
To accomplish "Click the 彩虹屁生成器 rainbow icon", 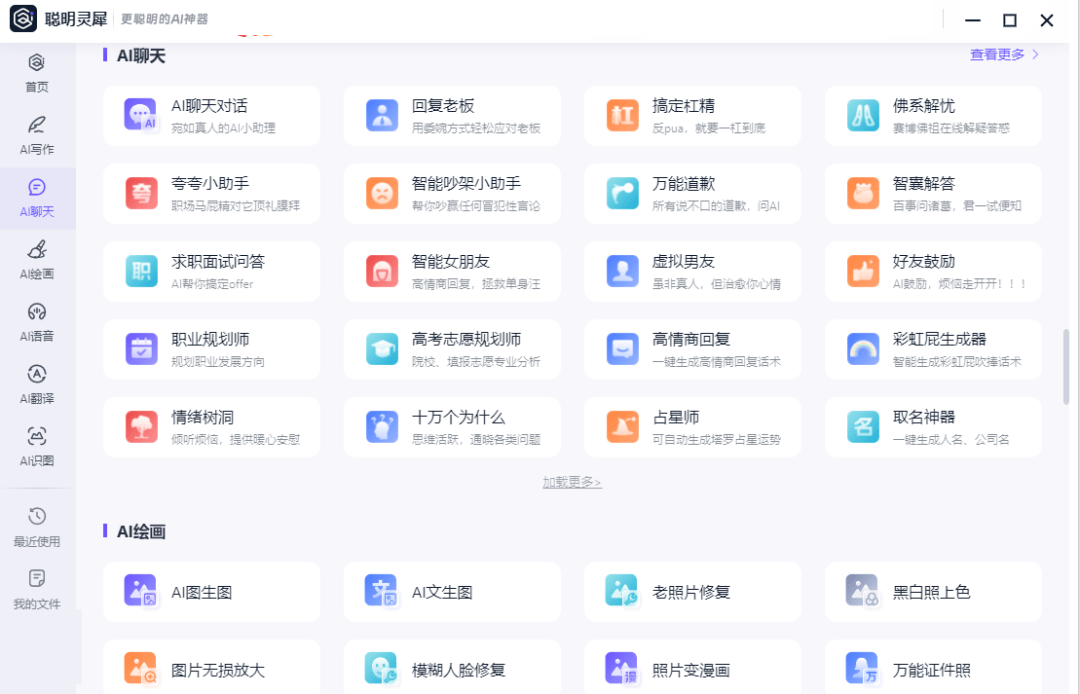I will click(x=862, y=349).
